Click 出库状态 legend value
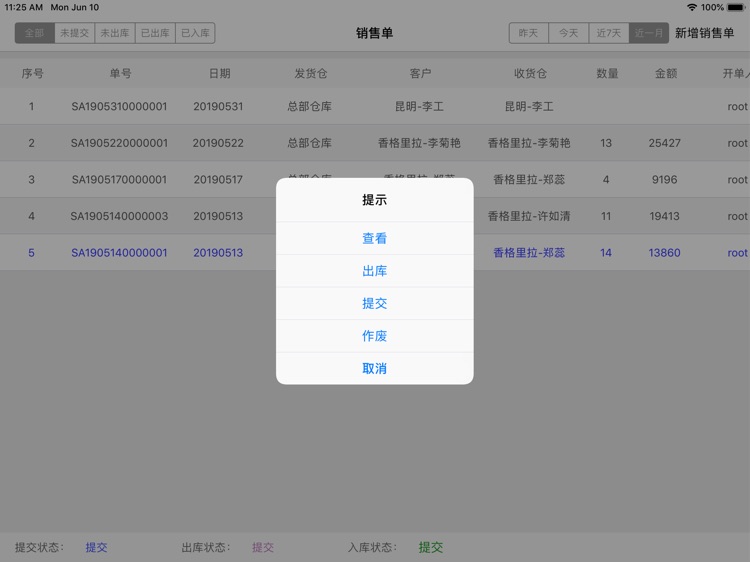750x562 pixels. coord(263,547)
